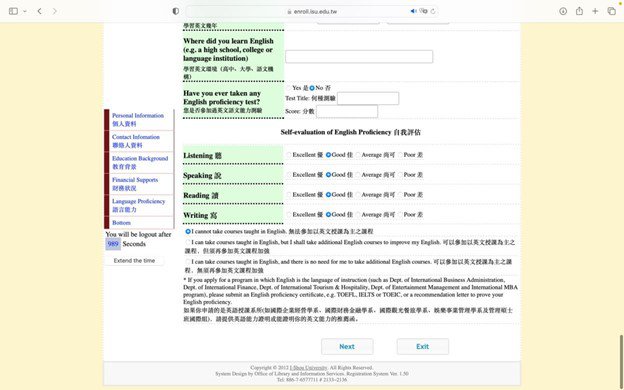Image resolution: width=624 pixels, height=390 pixels.
Task: Select Yes for English proficiency test
Action: pos(289,88)
